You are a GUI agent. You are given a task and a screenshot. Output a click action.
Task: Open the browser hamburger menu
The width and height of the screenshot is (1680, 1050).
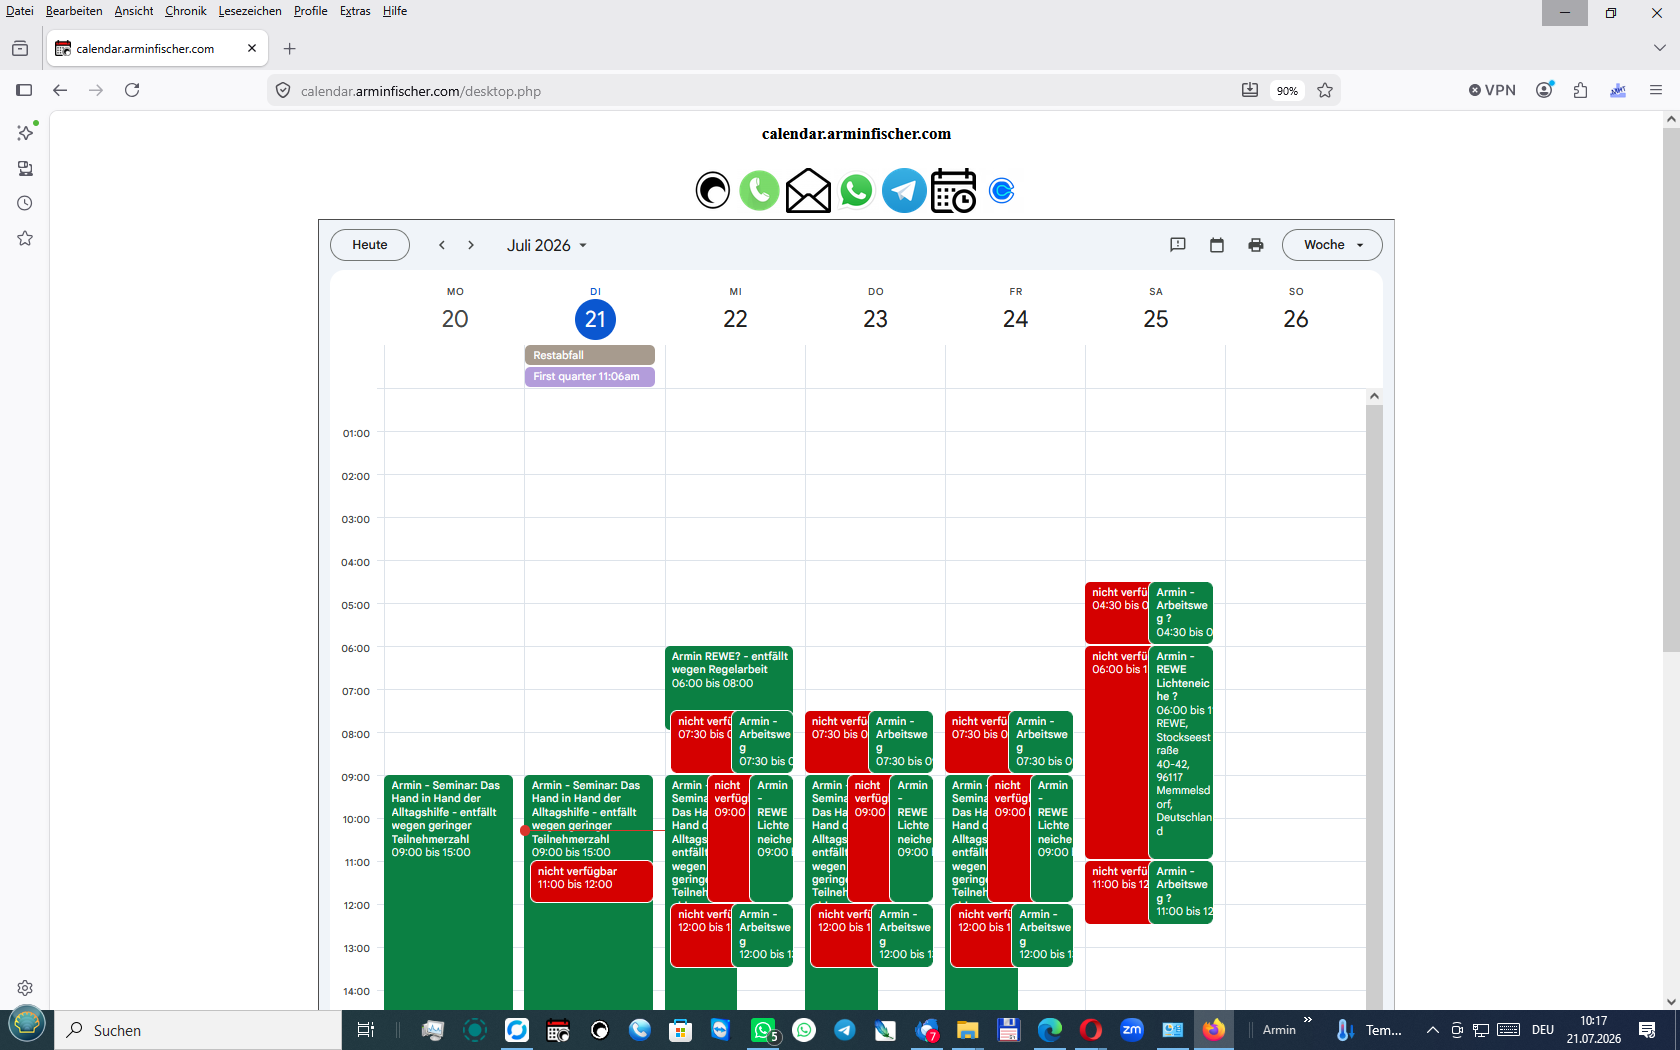1656,90
